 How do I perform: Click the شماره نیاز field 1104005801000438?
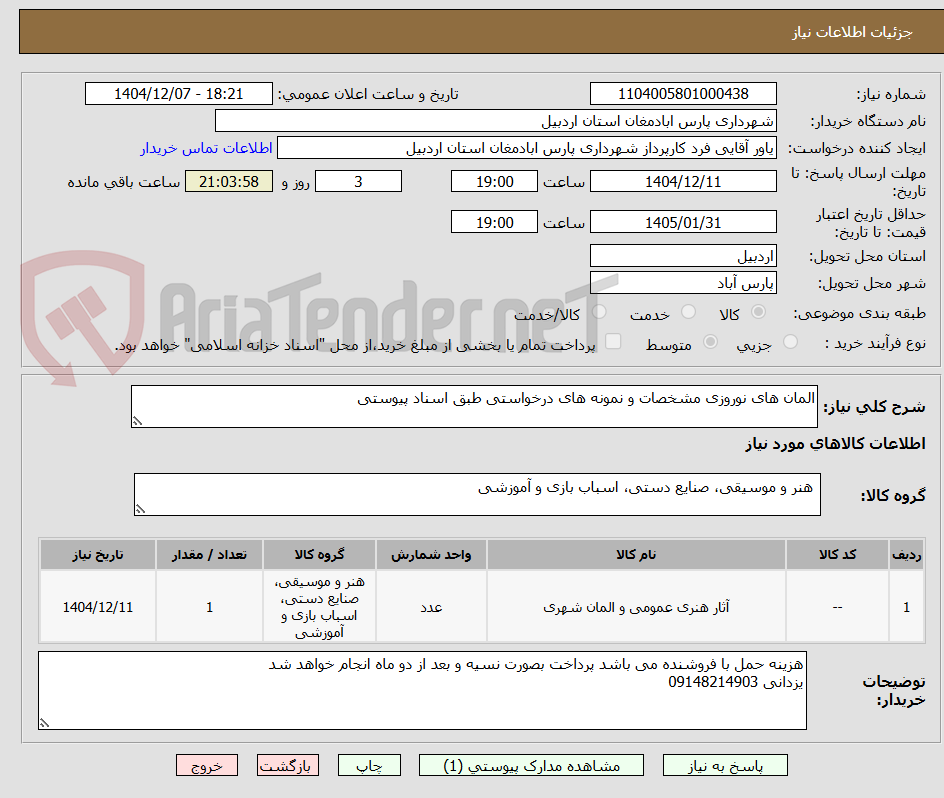[683, 94]
